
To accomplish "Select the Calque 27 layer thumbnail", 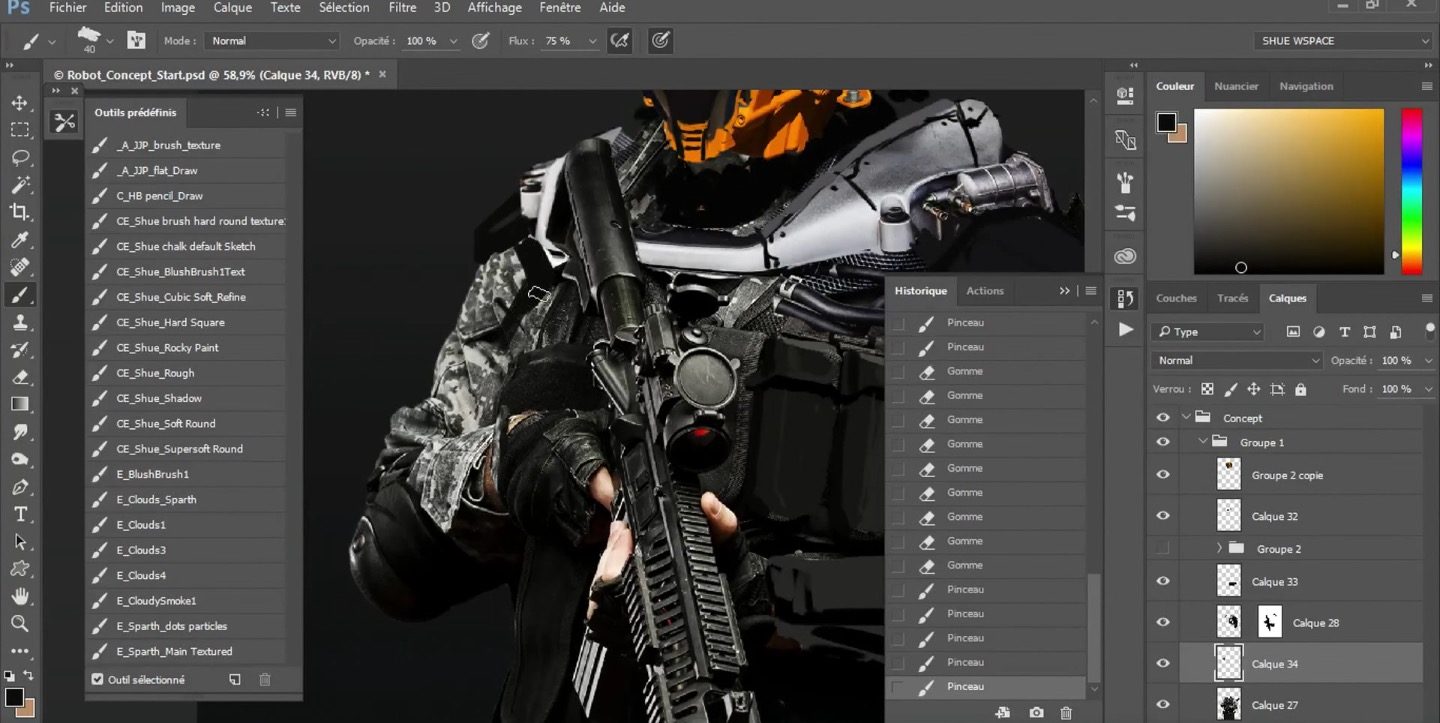I will pyautogui.click(x=1228, y=704).
